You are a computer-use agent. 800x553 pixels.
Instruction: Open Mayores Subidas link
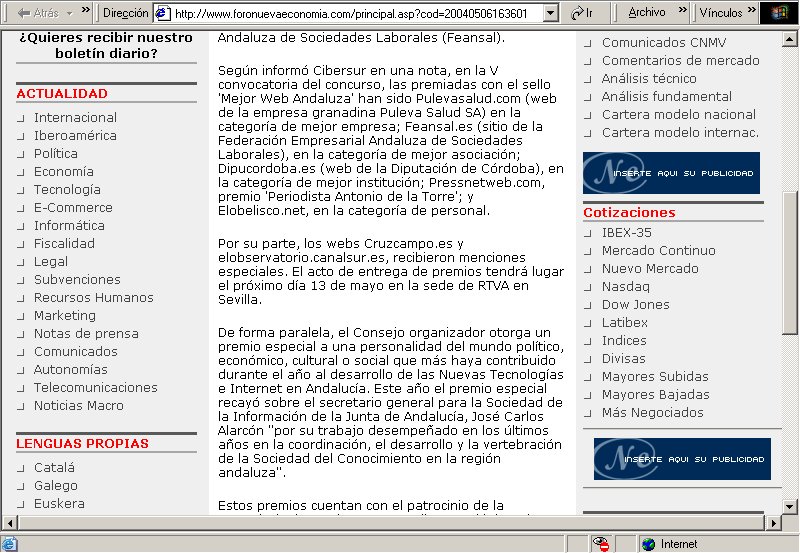[x=655, y=376]
